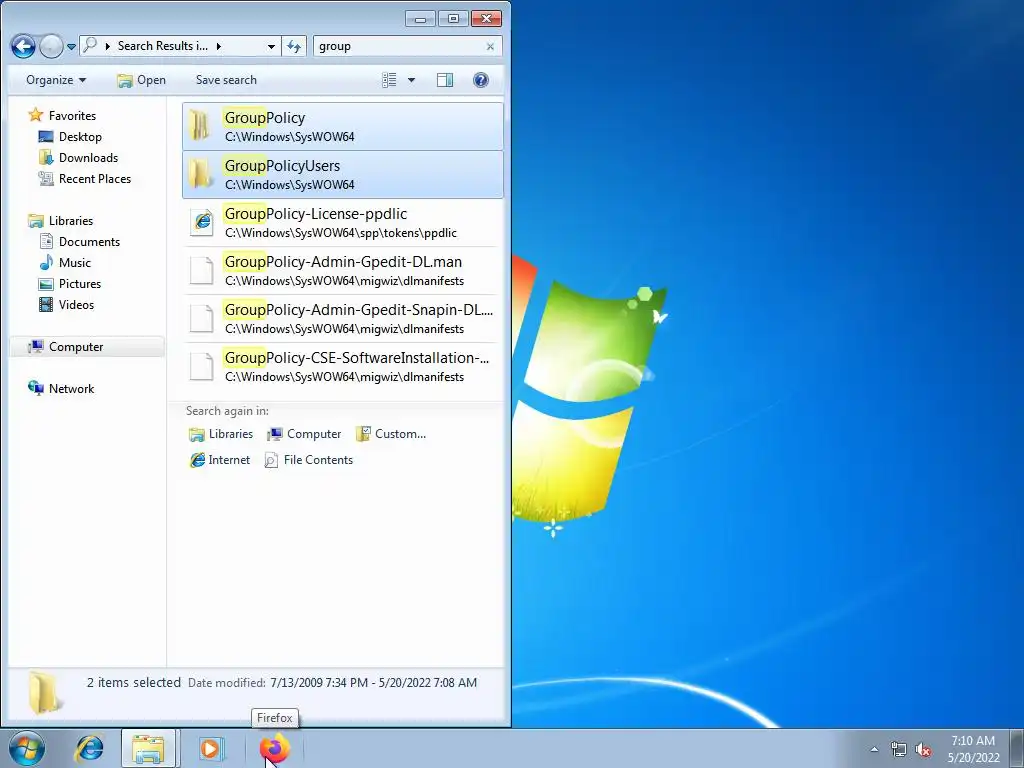
Task: Open selected folders with Open button
Action: click(x=141, y=80)
